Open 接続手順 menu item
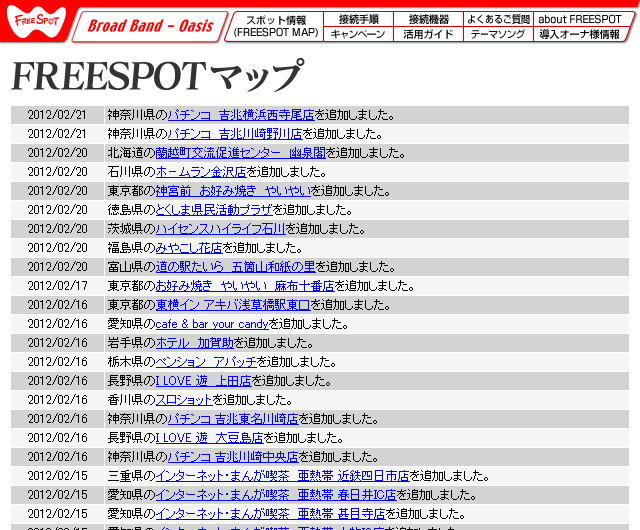 point(358,19)
